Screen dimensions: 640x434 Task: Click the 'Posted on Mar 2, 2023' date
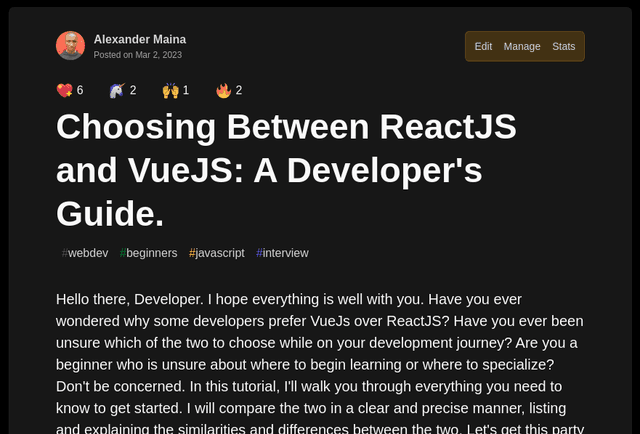pos(138,55)
